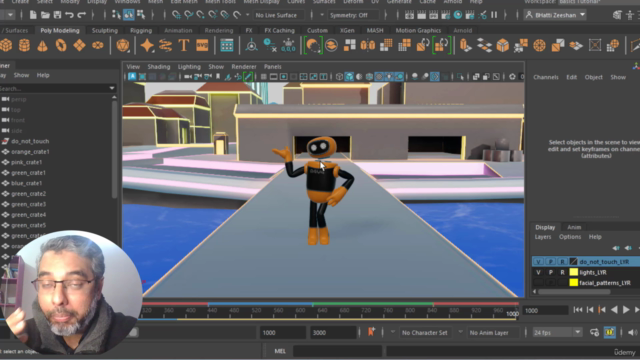Toggle Select by hierarchy mode icon
This screenshot has height=360, width=640.
pos(116,15)
